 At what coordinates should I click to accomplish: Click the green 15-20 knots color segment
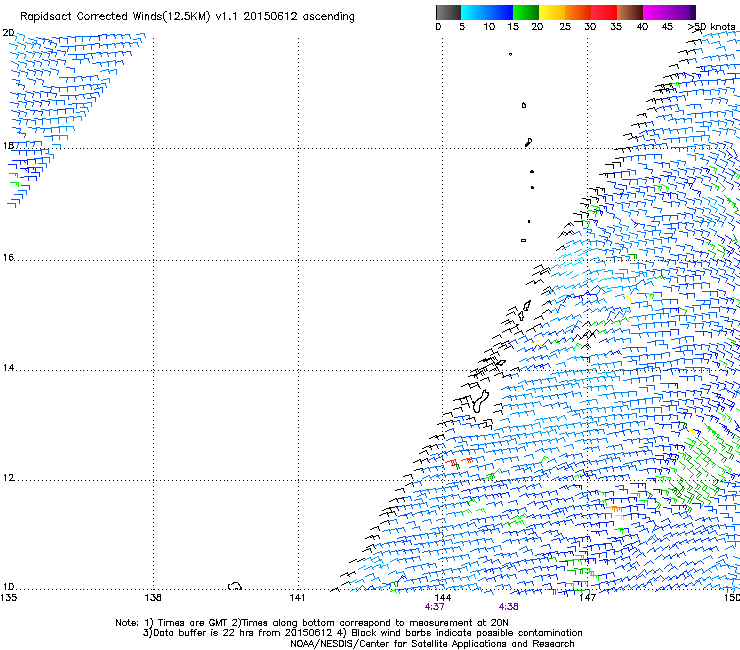[x=526, y=12]
